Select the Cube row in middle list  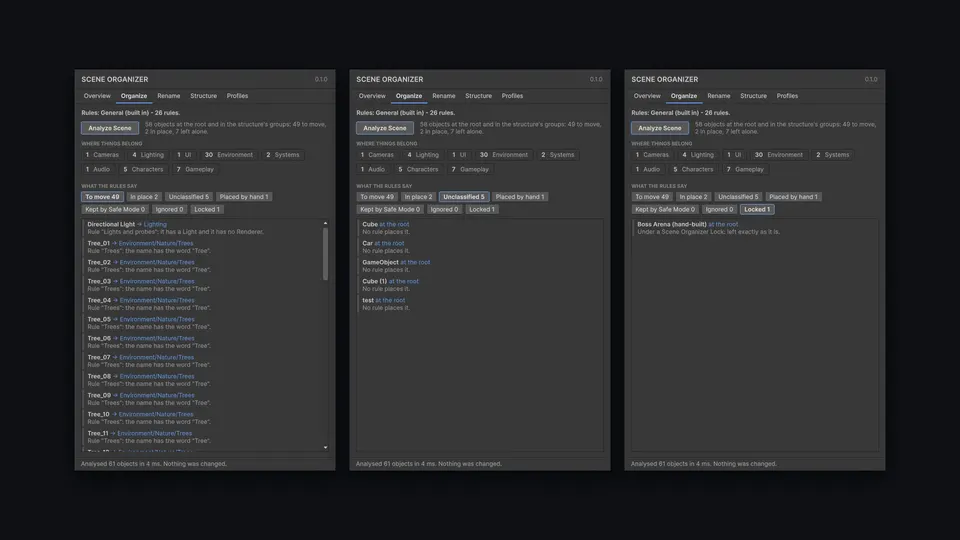(x=479, y=228)
